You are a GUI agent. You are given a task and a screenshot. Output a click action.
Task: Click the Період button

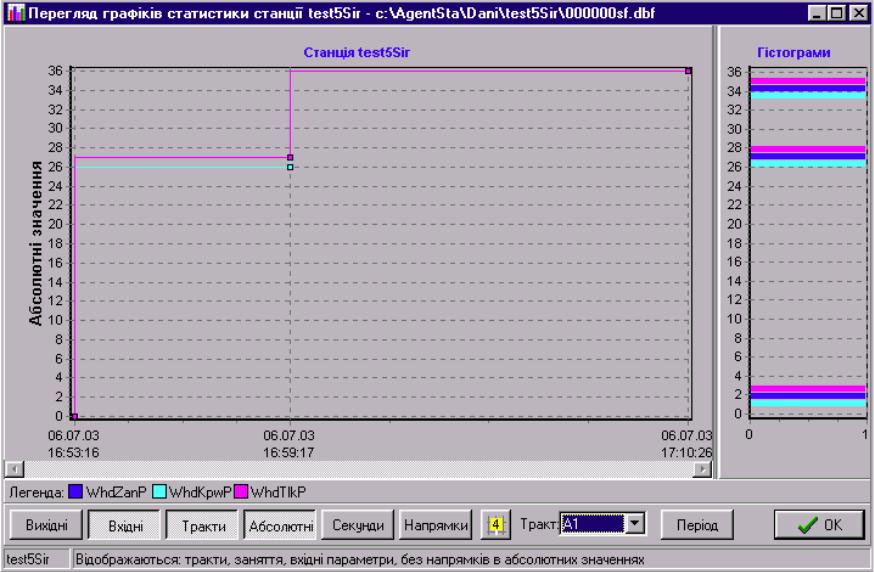pyautogui.click(x=697, y=525)
